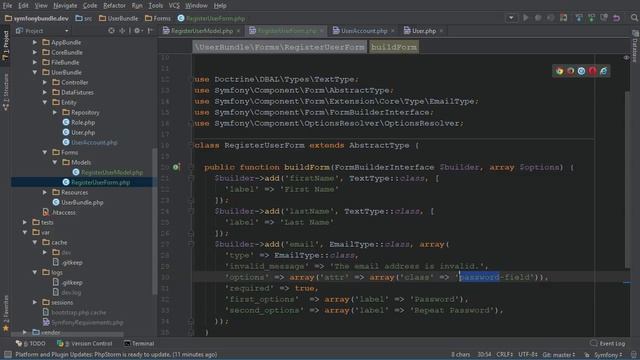Change UTF-8 file encoding in status bar
Viewport: 640px width, 360px height.
pyautogui.click(x=527, y=355)
